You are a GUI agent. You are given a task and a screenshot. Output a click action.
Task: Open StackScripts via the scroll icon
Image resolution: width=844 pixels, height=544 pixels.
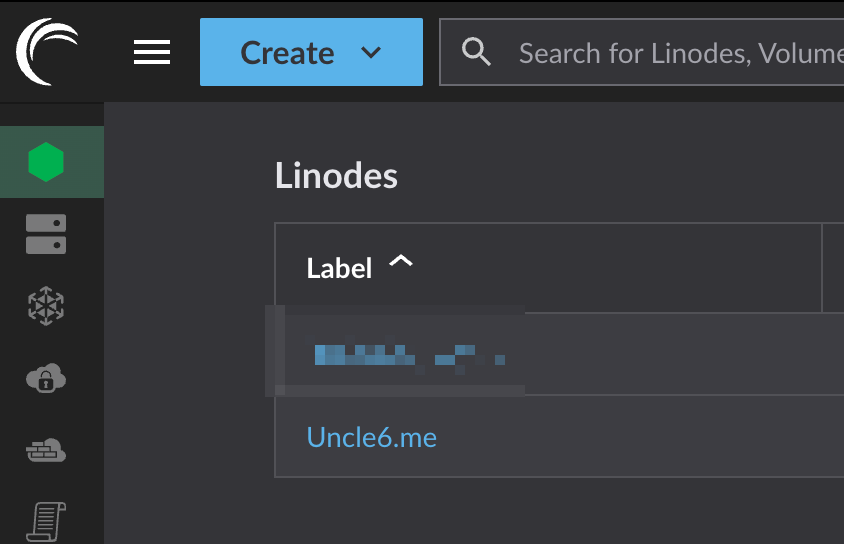(x=46, y=522)
